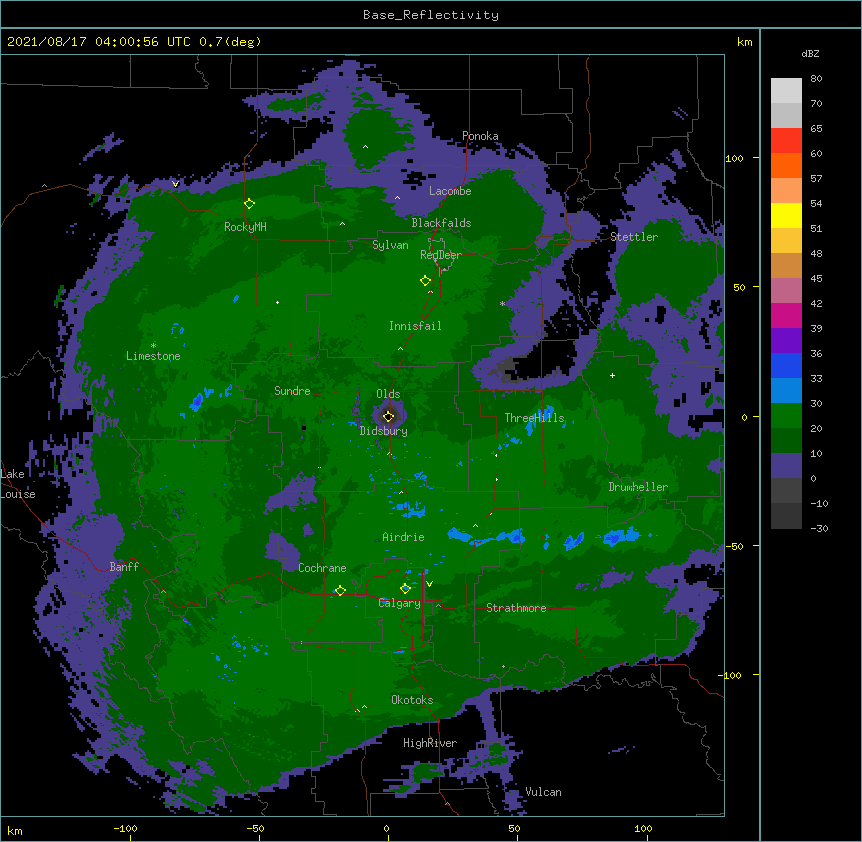
Task: Click the Innisfail city label
Action: [x=415, y=326]
